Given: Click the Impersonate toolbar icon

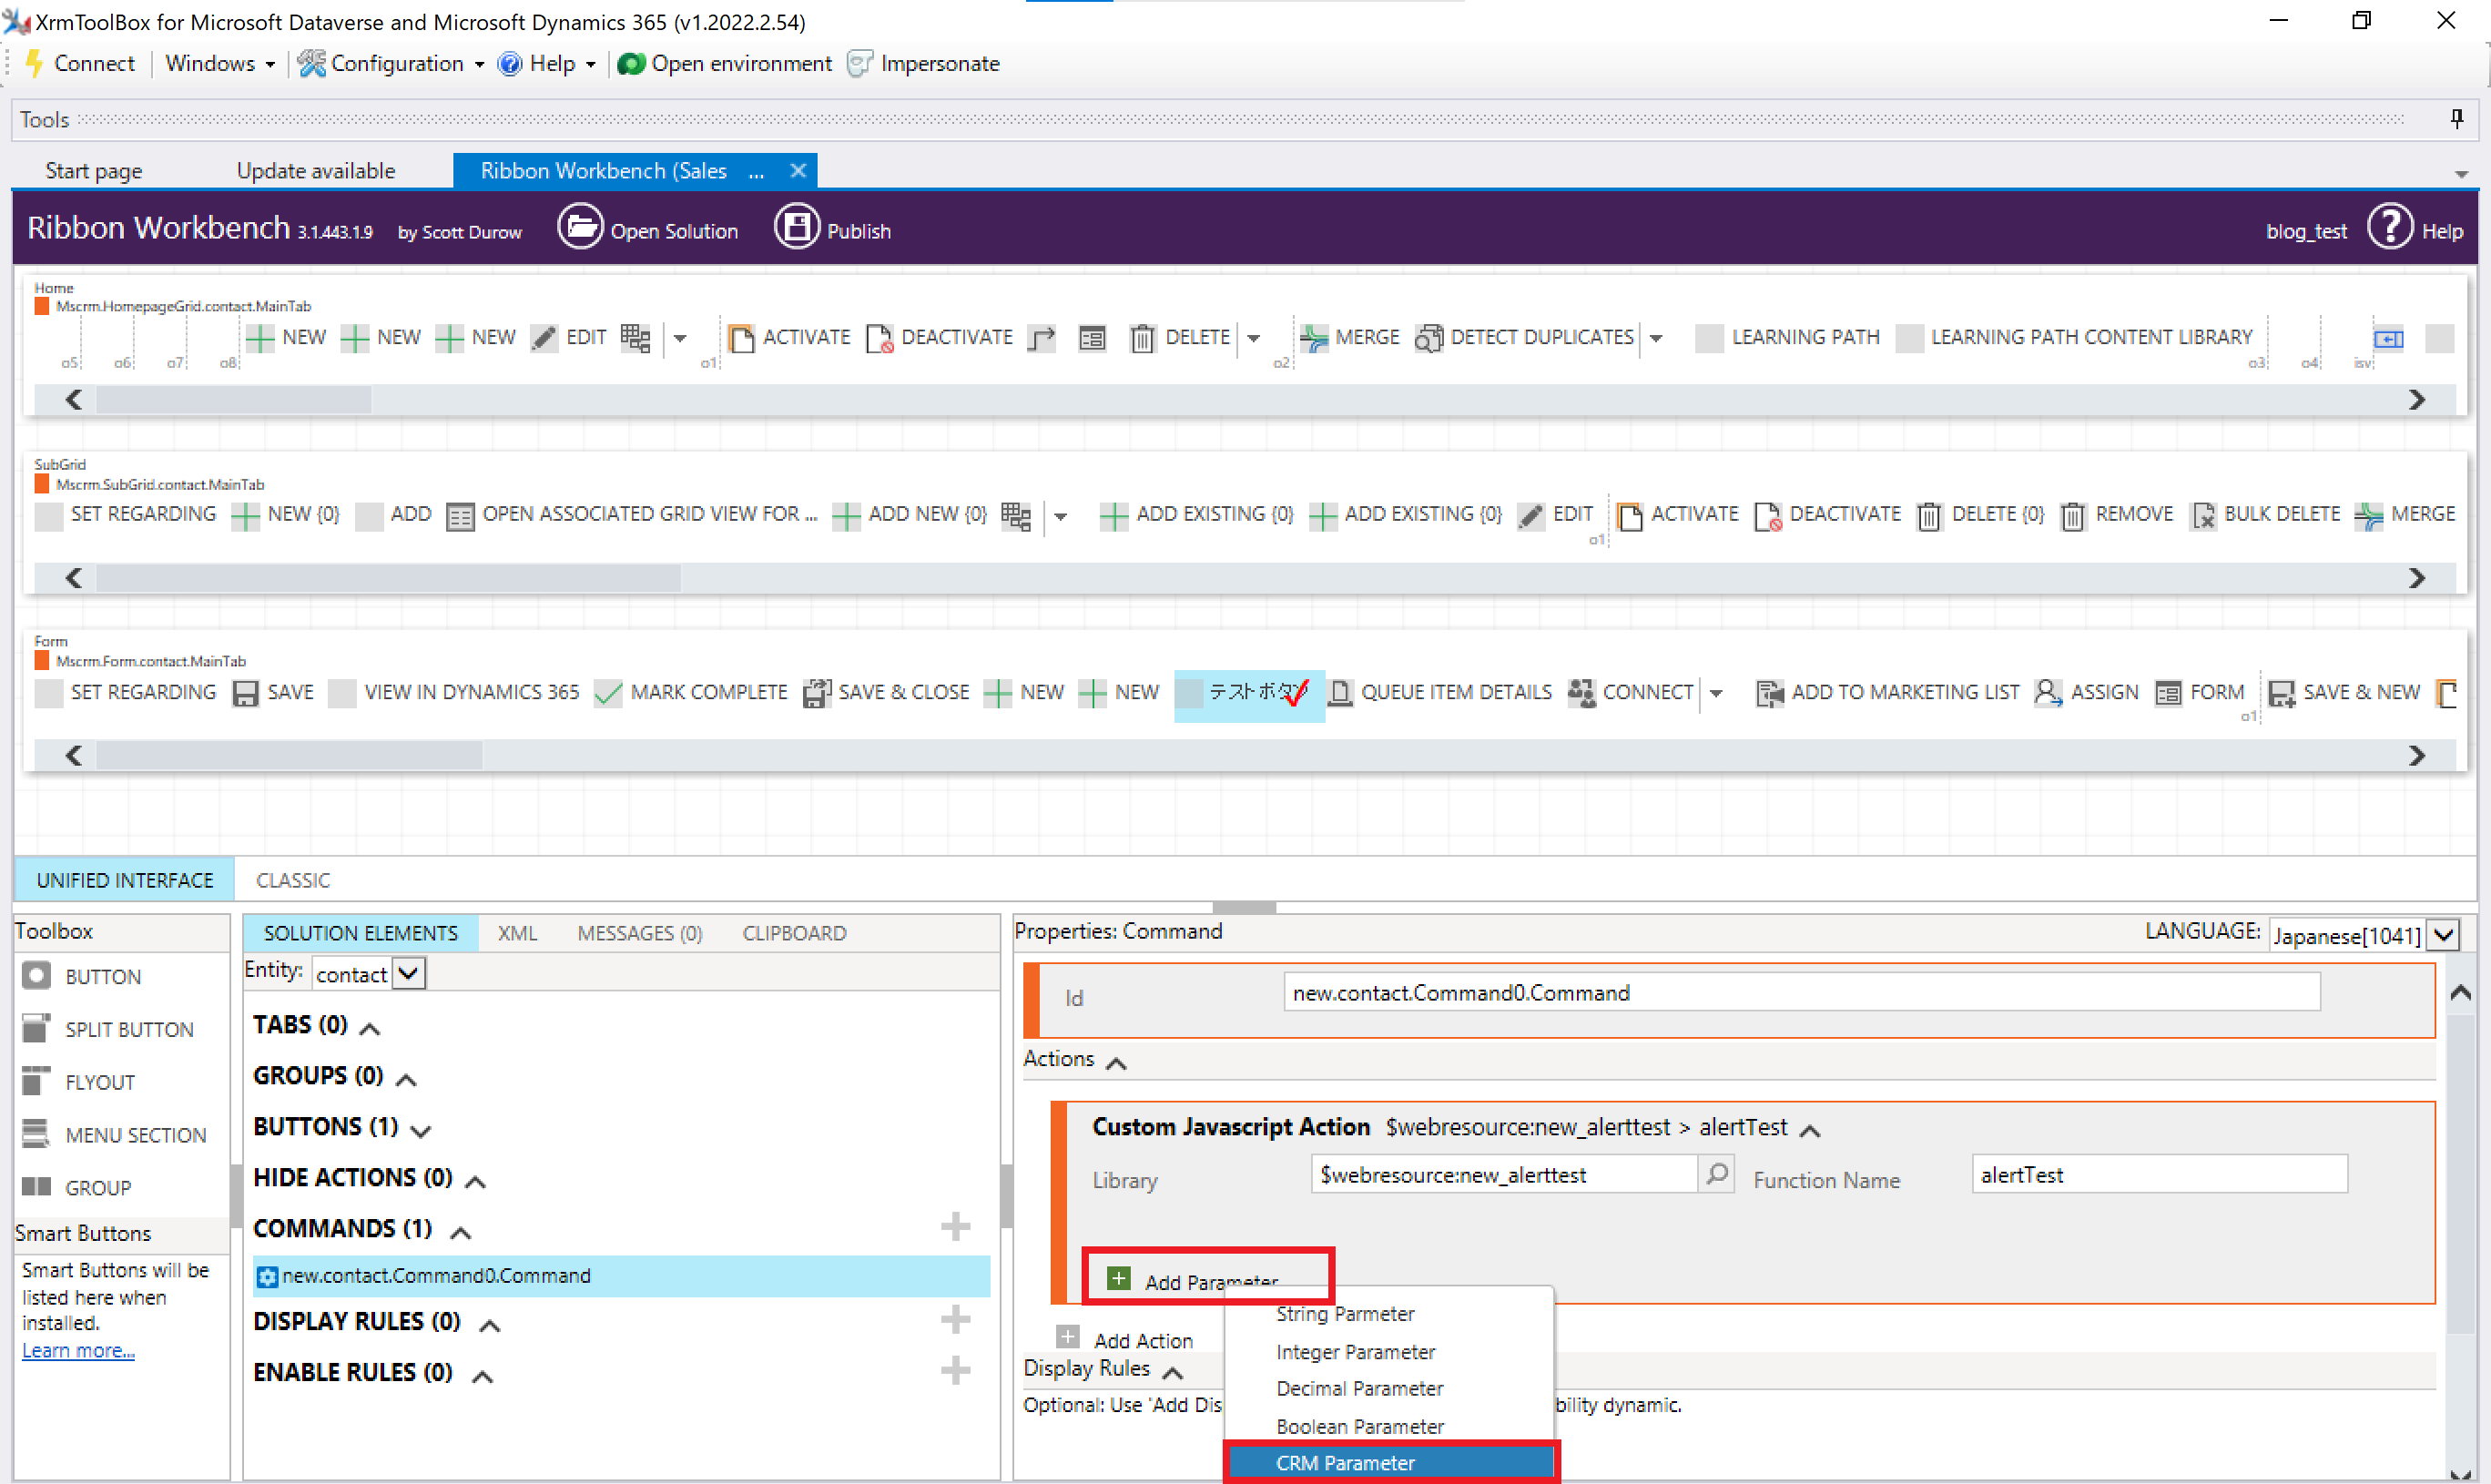Looking at the screenshot, I should click(x=859, y=63).
